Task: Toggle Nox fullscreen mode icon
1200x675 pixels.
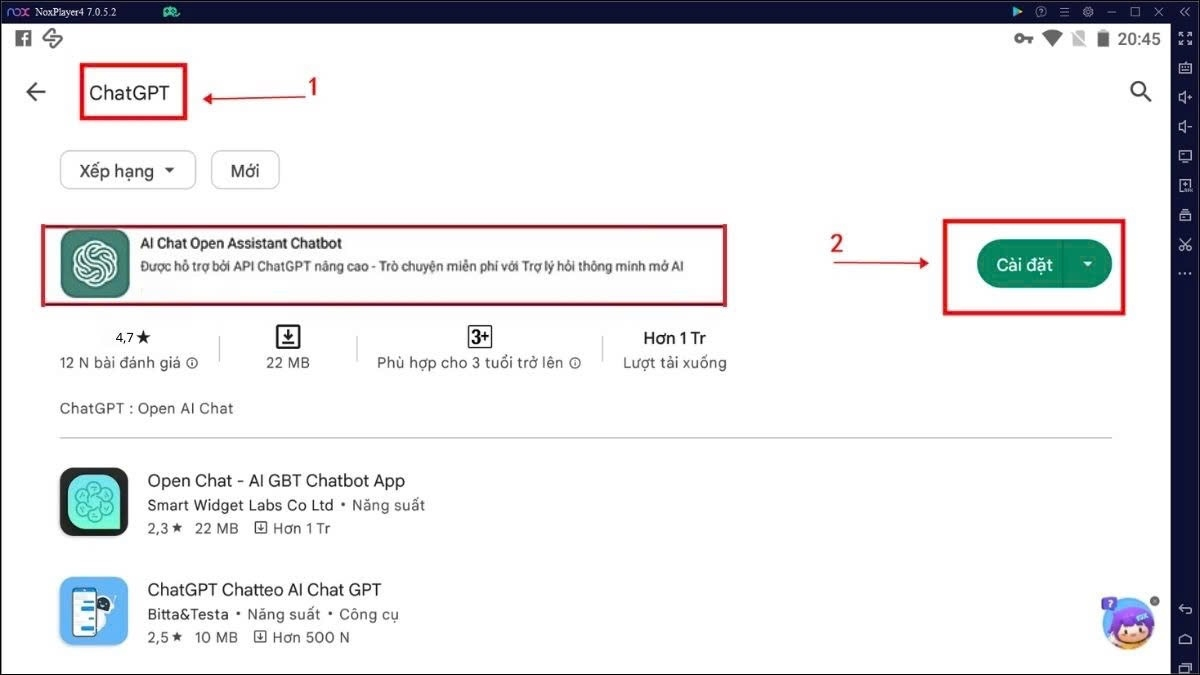Action: point(1185,37)
